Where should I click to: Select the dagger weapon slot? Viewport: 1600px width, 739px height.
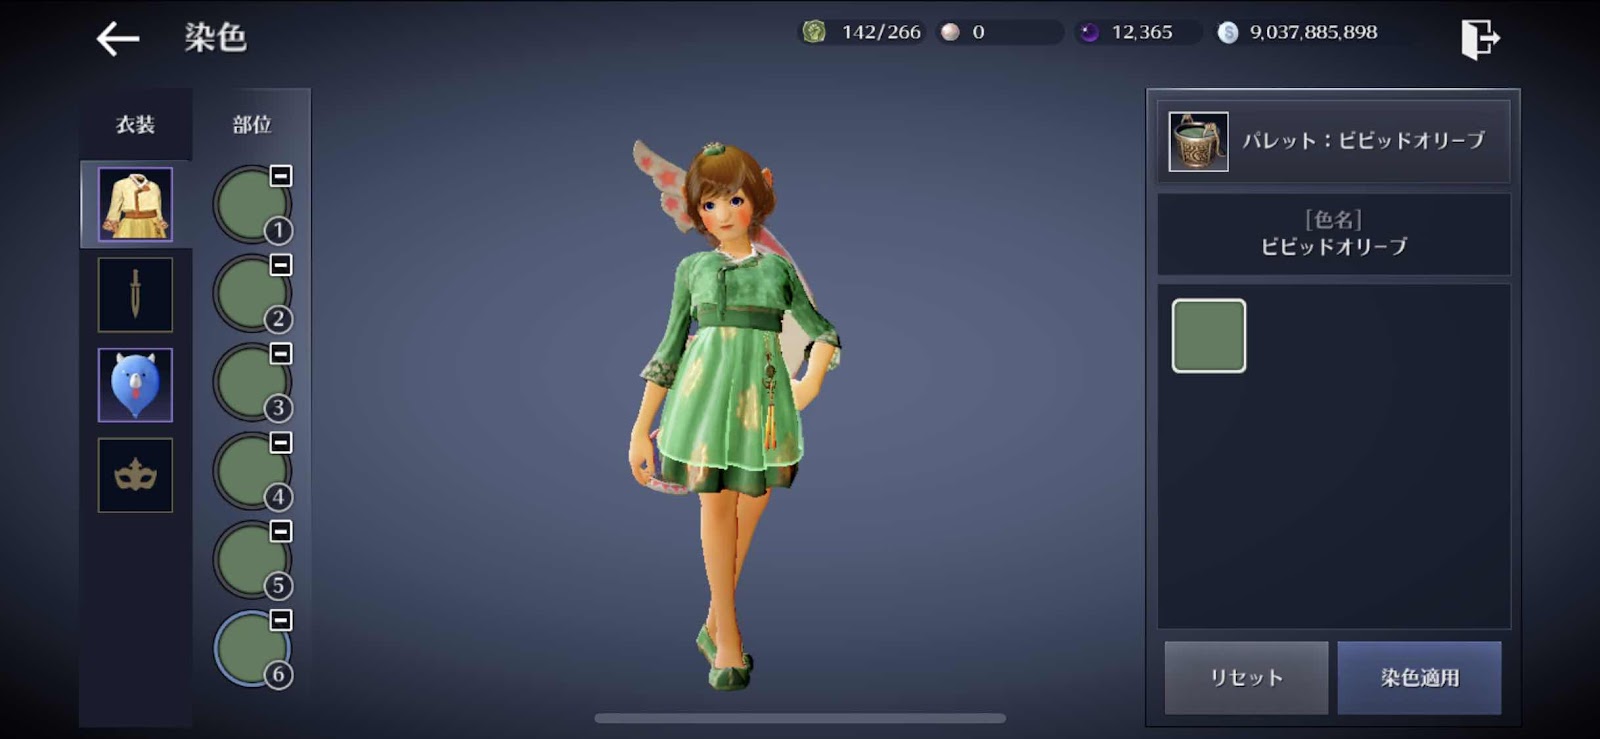pos(135,295)
